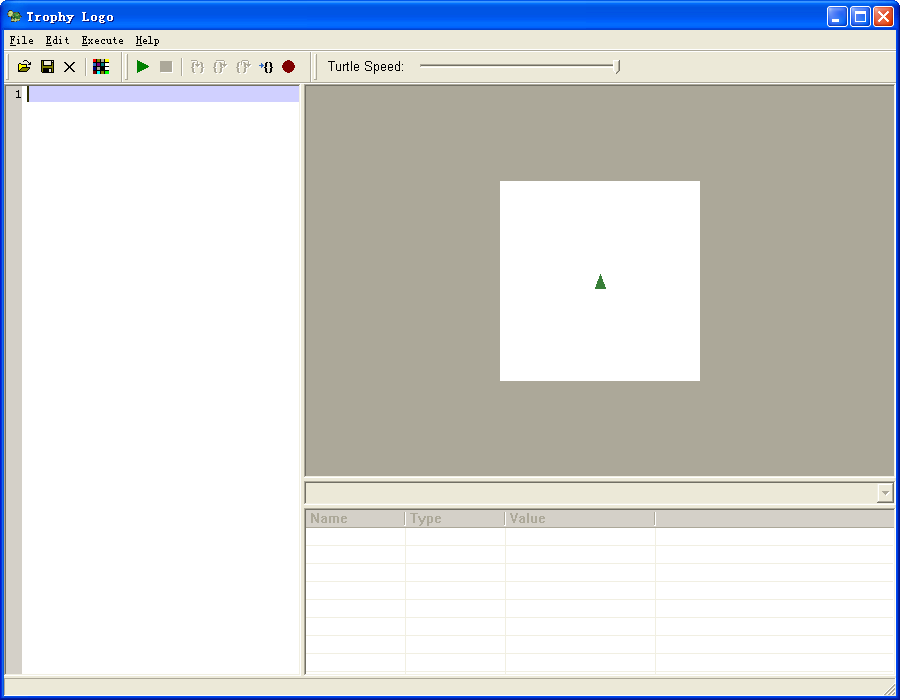The height and width of the screenshot is (700, 900).
Task: Click the Save floppy disk icon
Action: (x=47, y=67)
